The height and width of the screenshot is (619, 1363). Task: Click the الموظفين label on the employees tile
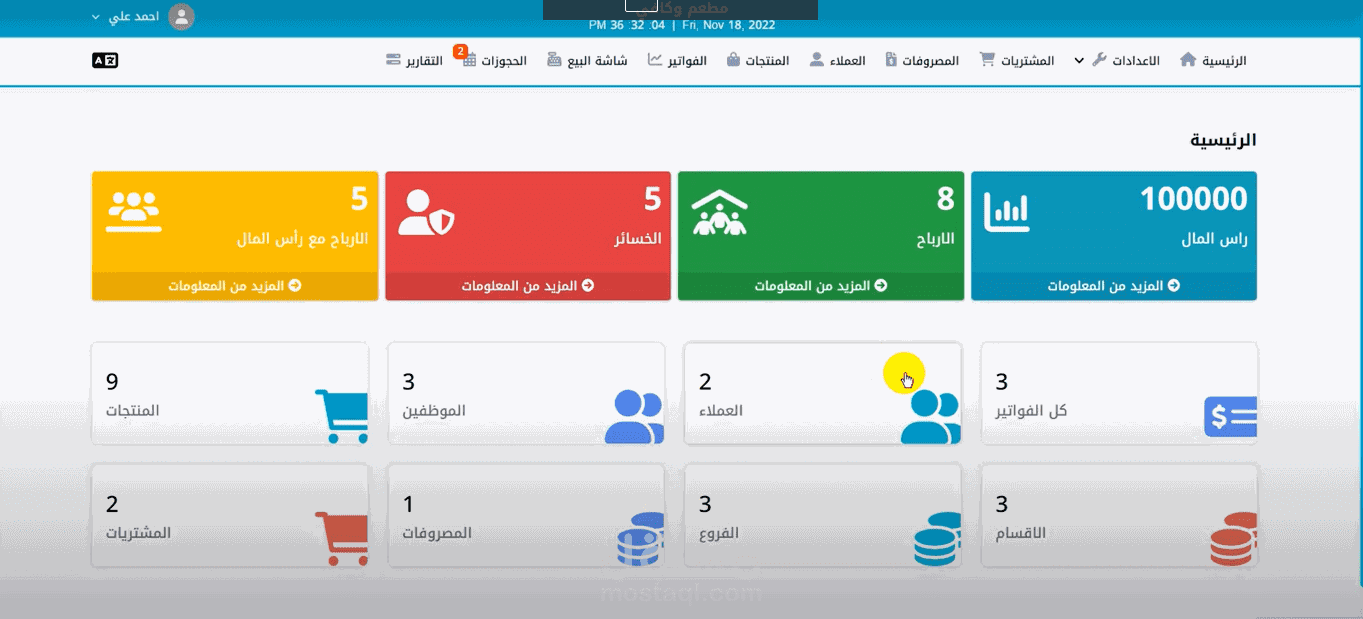tap(434, 411)
